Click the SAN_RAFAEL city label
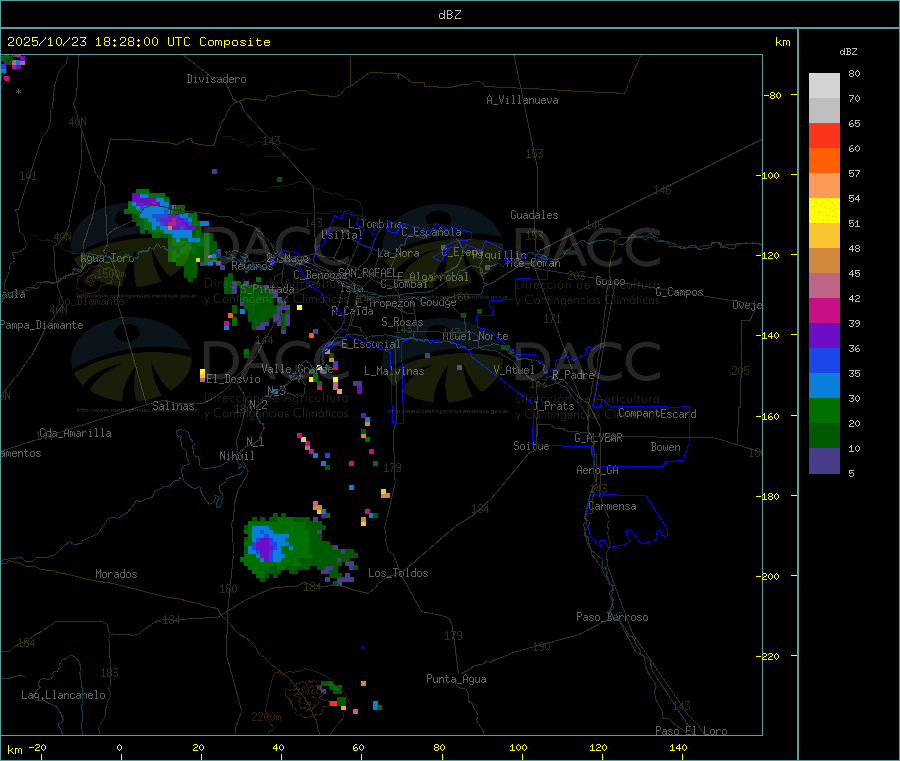 coord(368,272)
